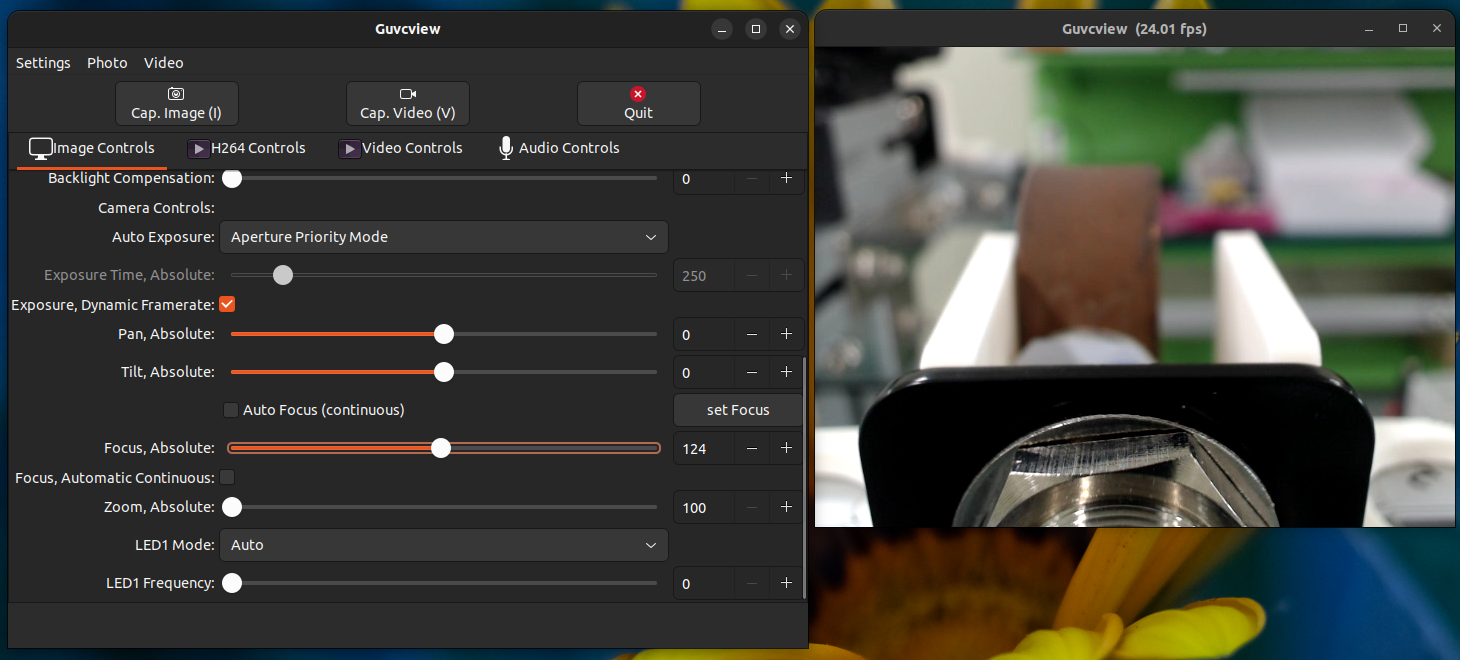Click the monitor icon on Image Controls tab
The image size is (1460, 660).
click(x=41, y=149)
